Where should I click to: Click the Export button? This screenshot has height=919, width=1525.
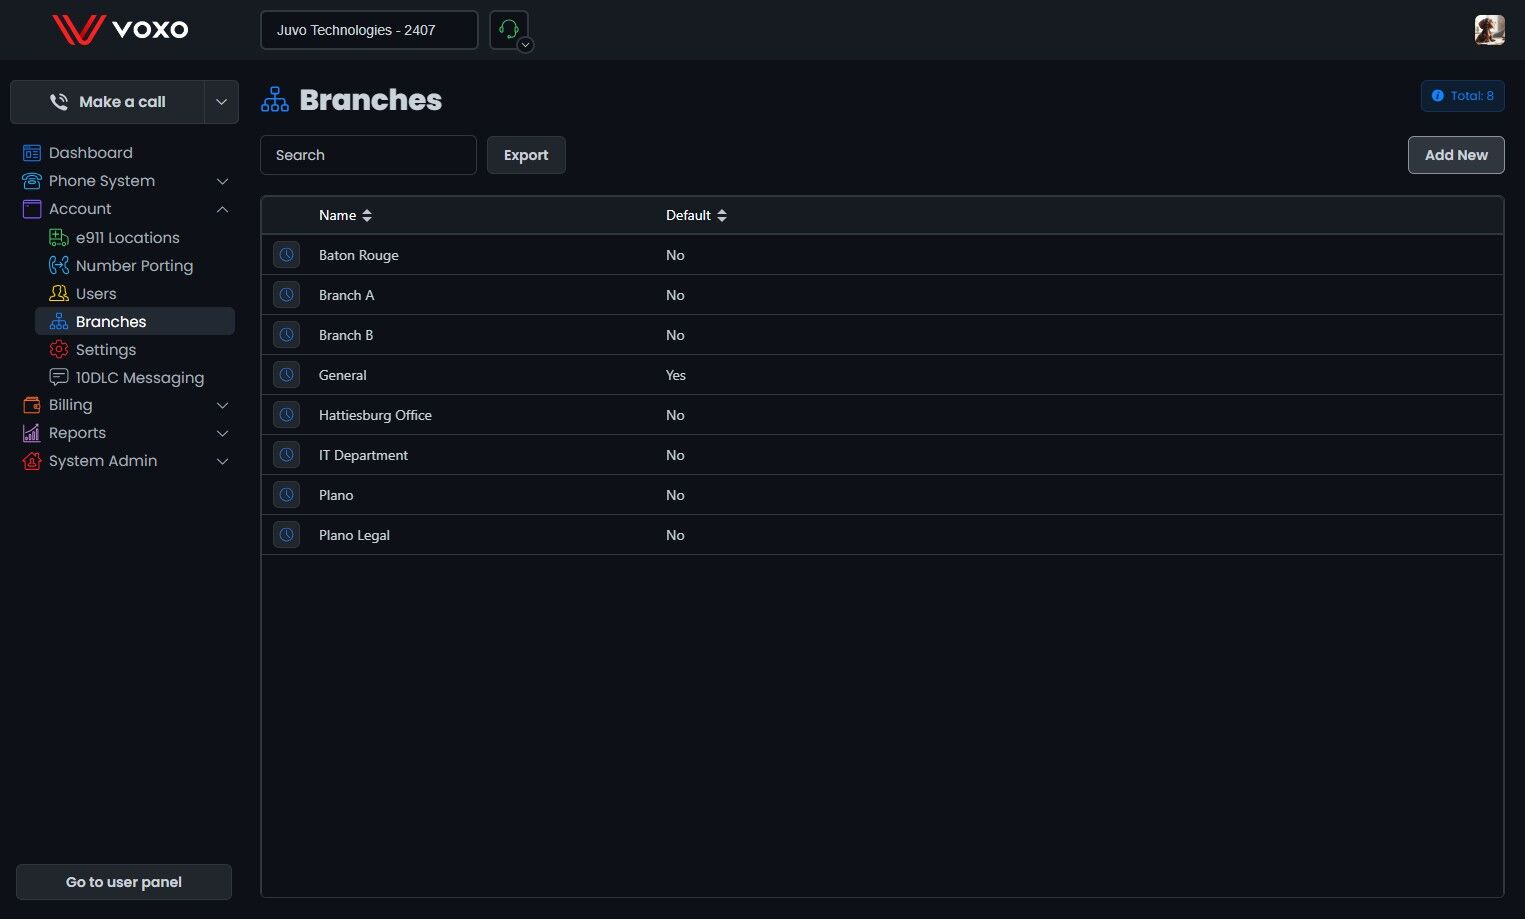(x=526, y=155)
